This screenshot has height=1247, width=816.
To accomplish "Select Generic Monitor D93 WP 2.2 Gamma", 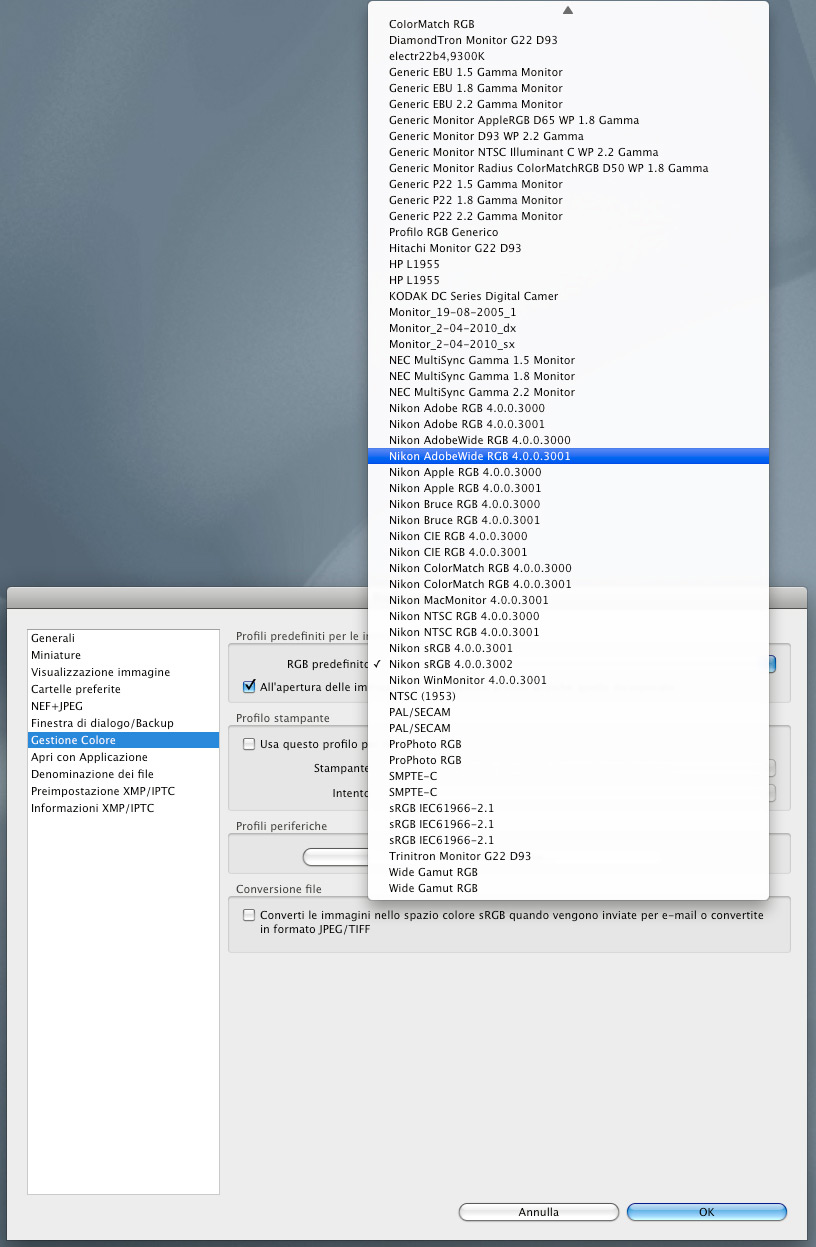I will point(568,136).
